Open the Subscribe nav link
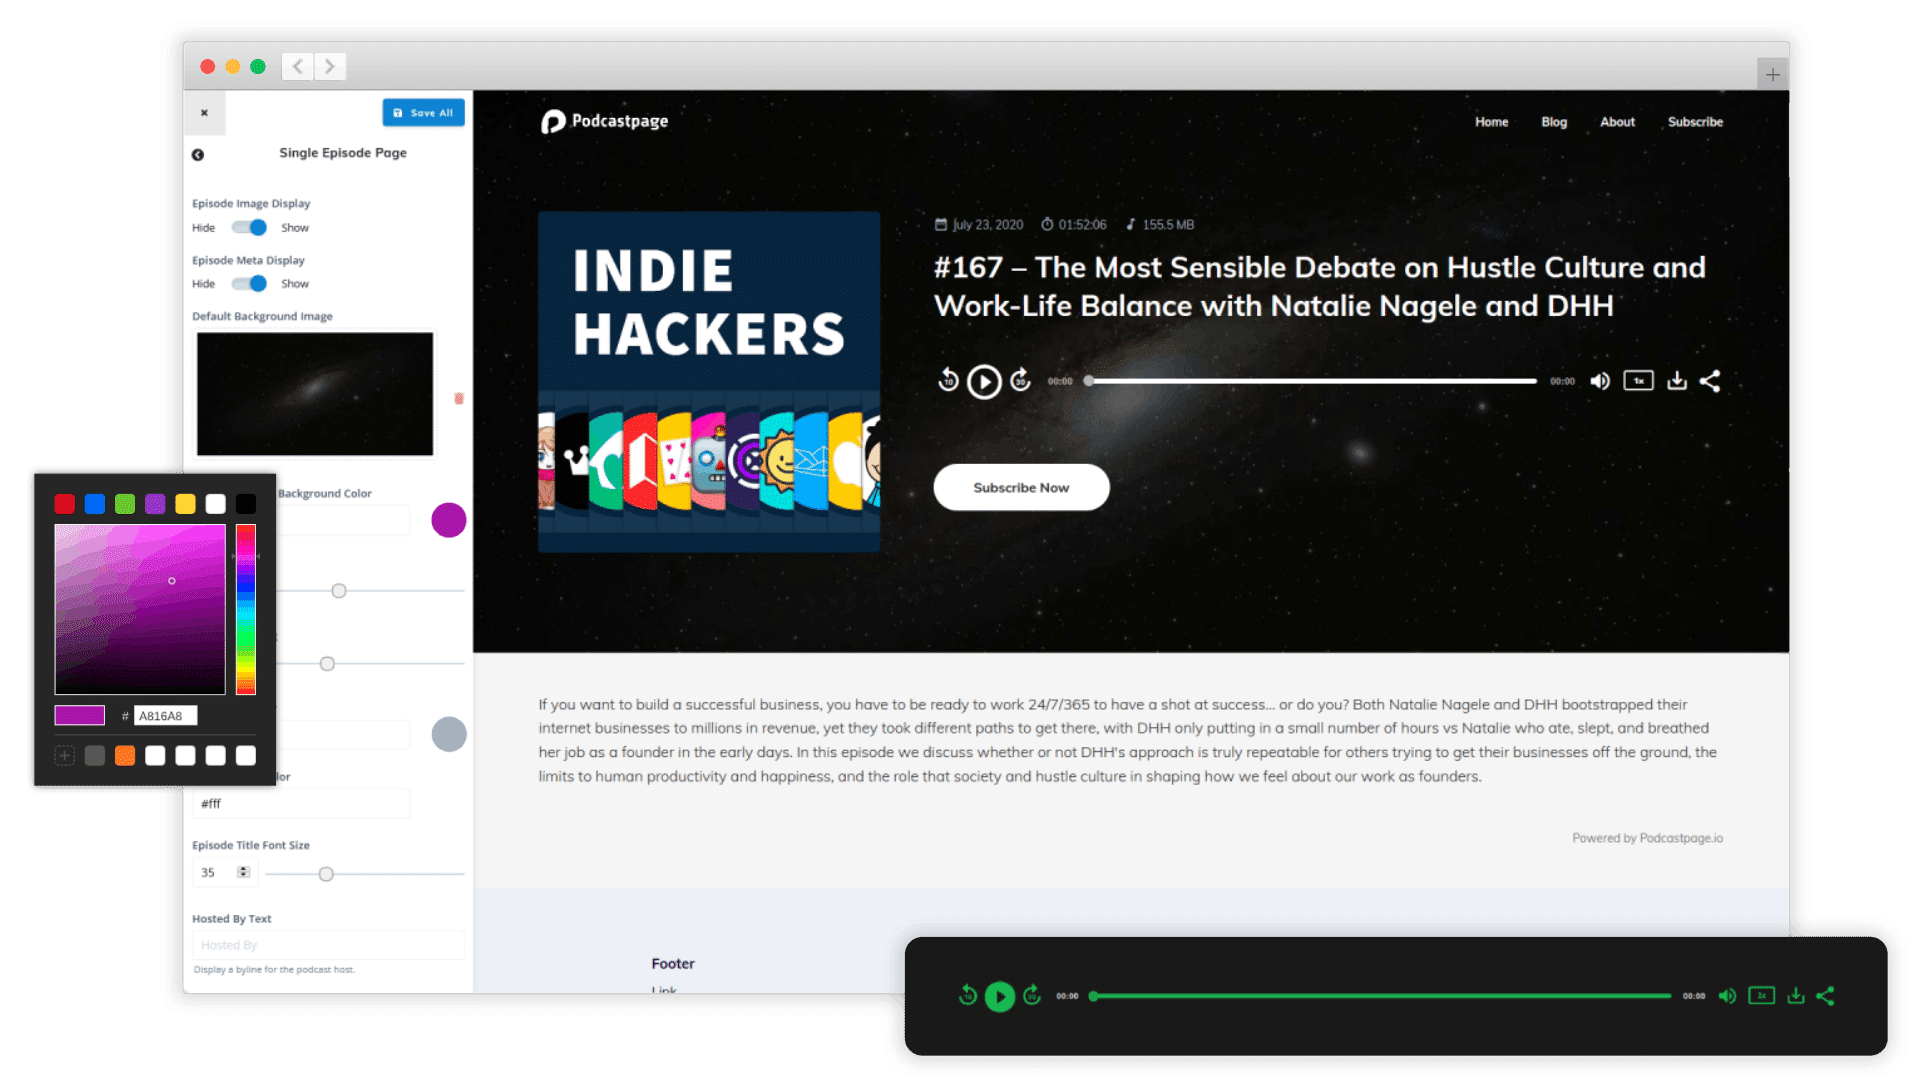Image resolution: width=1920 pixels, height=1076 pixels. [x=1695, y=122]
